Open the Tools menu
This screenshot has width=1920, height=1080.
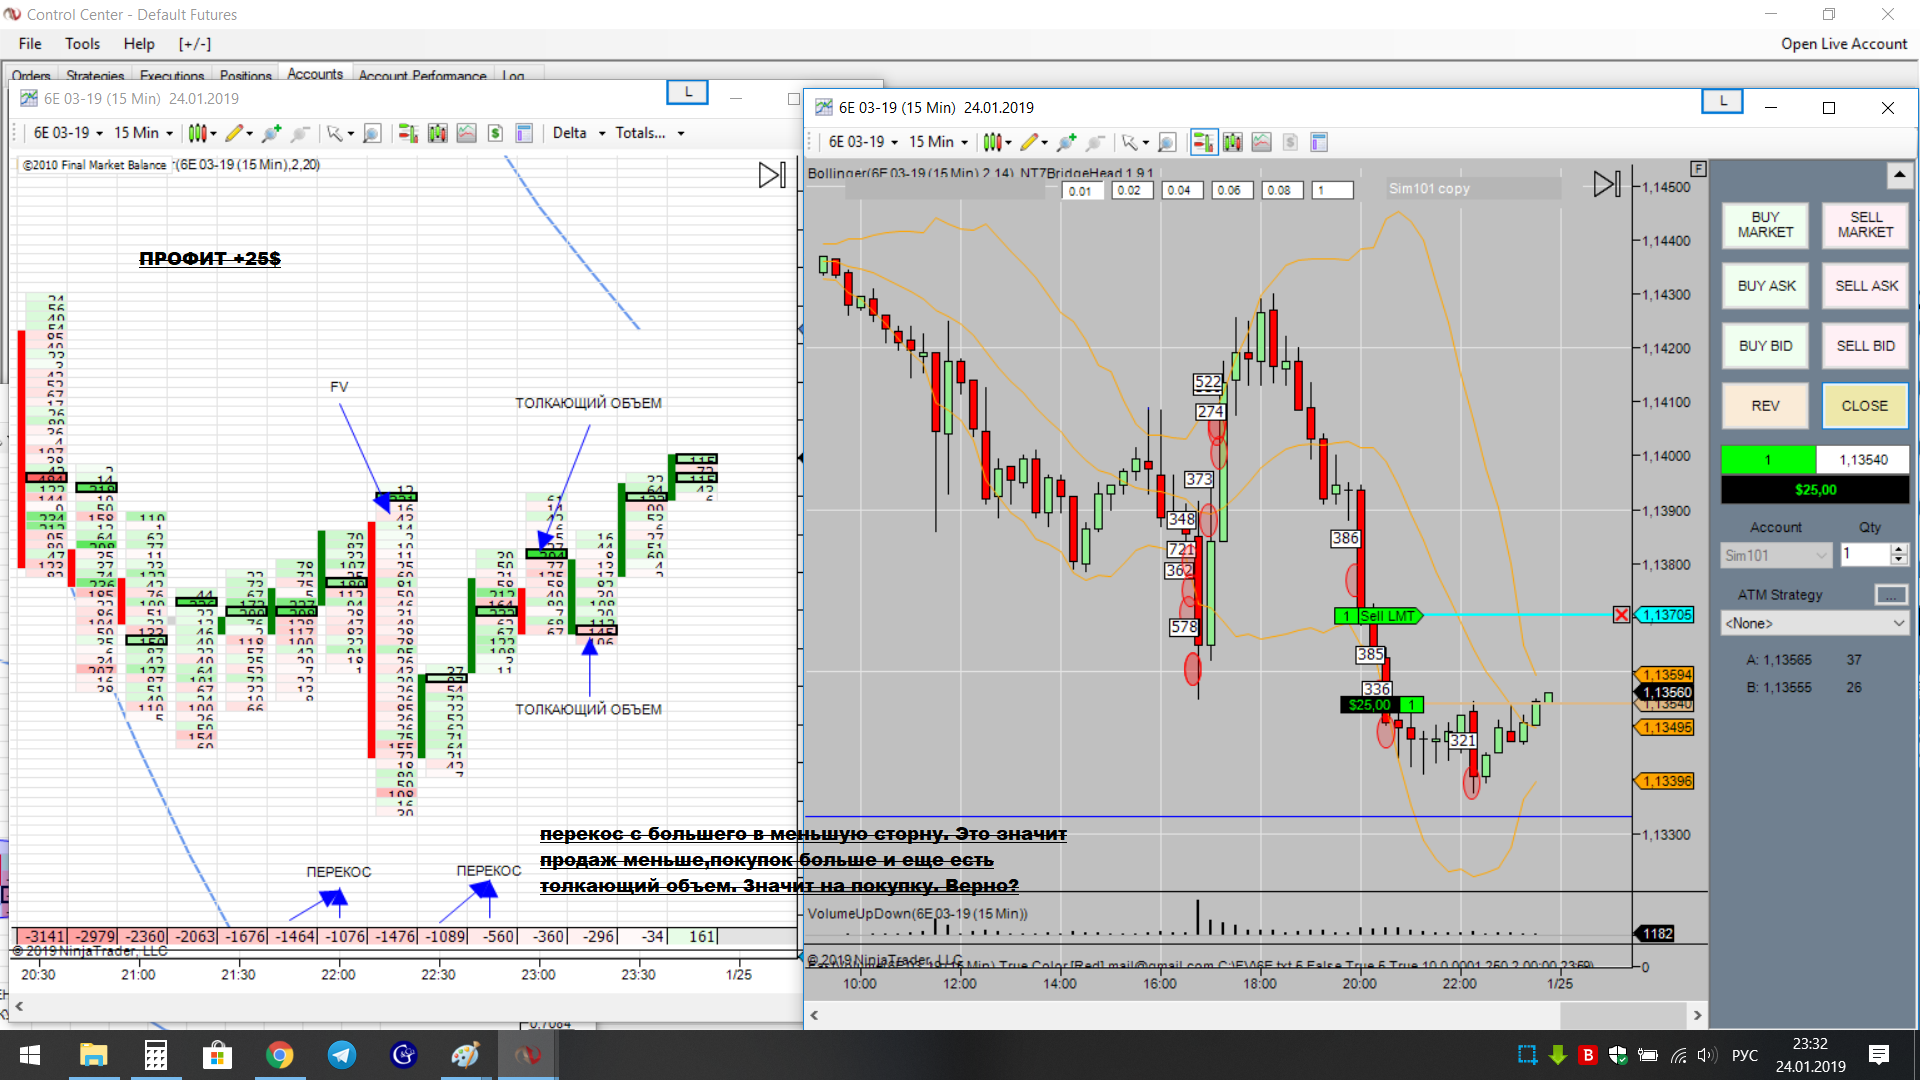coord(82,44)
